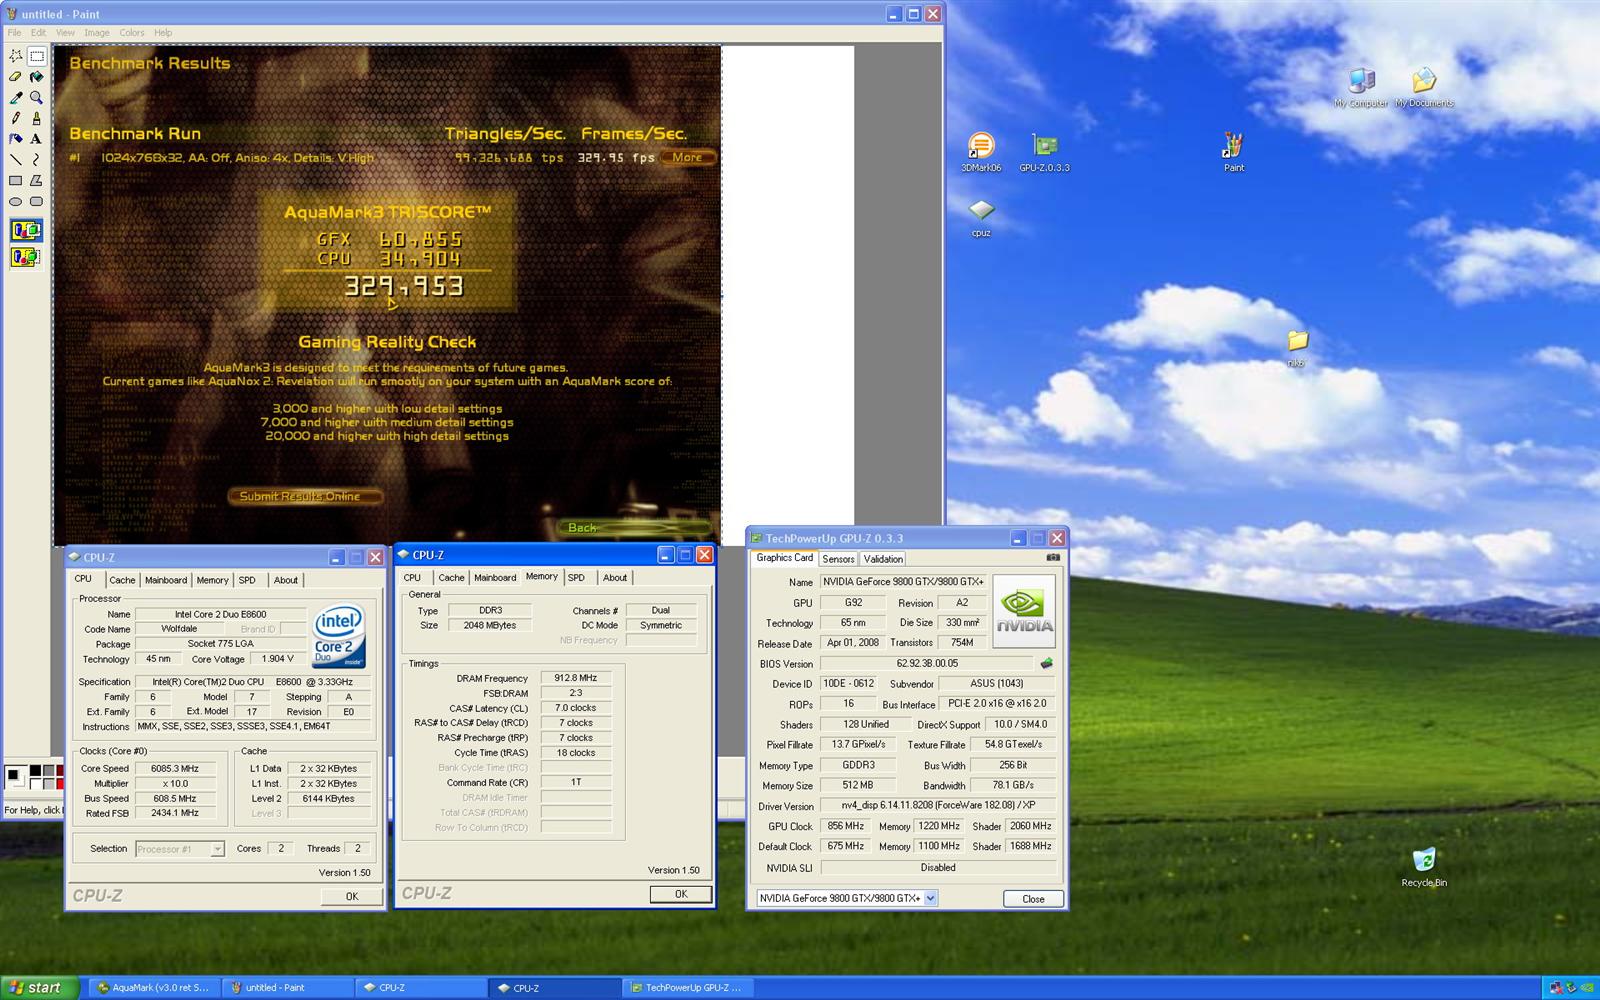Select the Magnifier tool in Paint
Viewport: 1600px width, 1000px height.
coord(36,98)
